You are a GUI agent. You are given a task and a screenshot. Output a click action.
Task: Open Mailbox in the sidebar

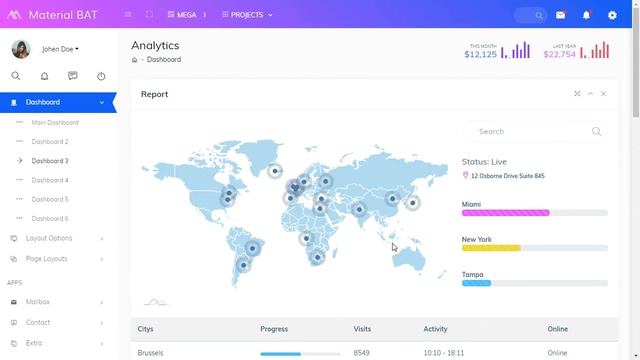pos(38,302)
